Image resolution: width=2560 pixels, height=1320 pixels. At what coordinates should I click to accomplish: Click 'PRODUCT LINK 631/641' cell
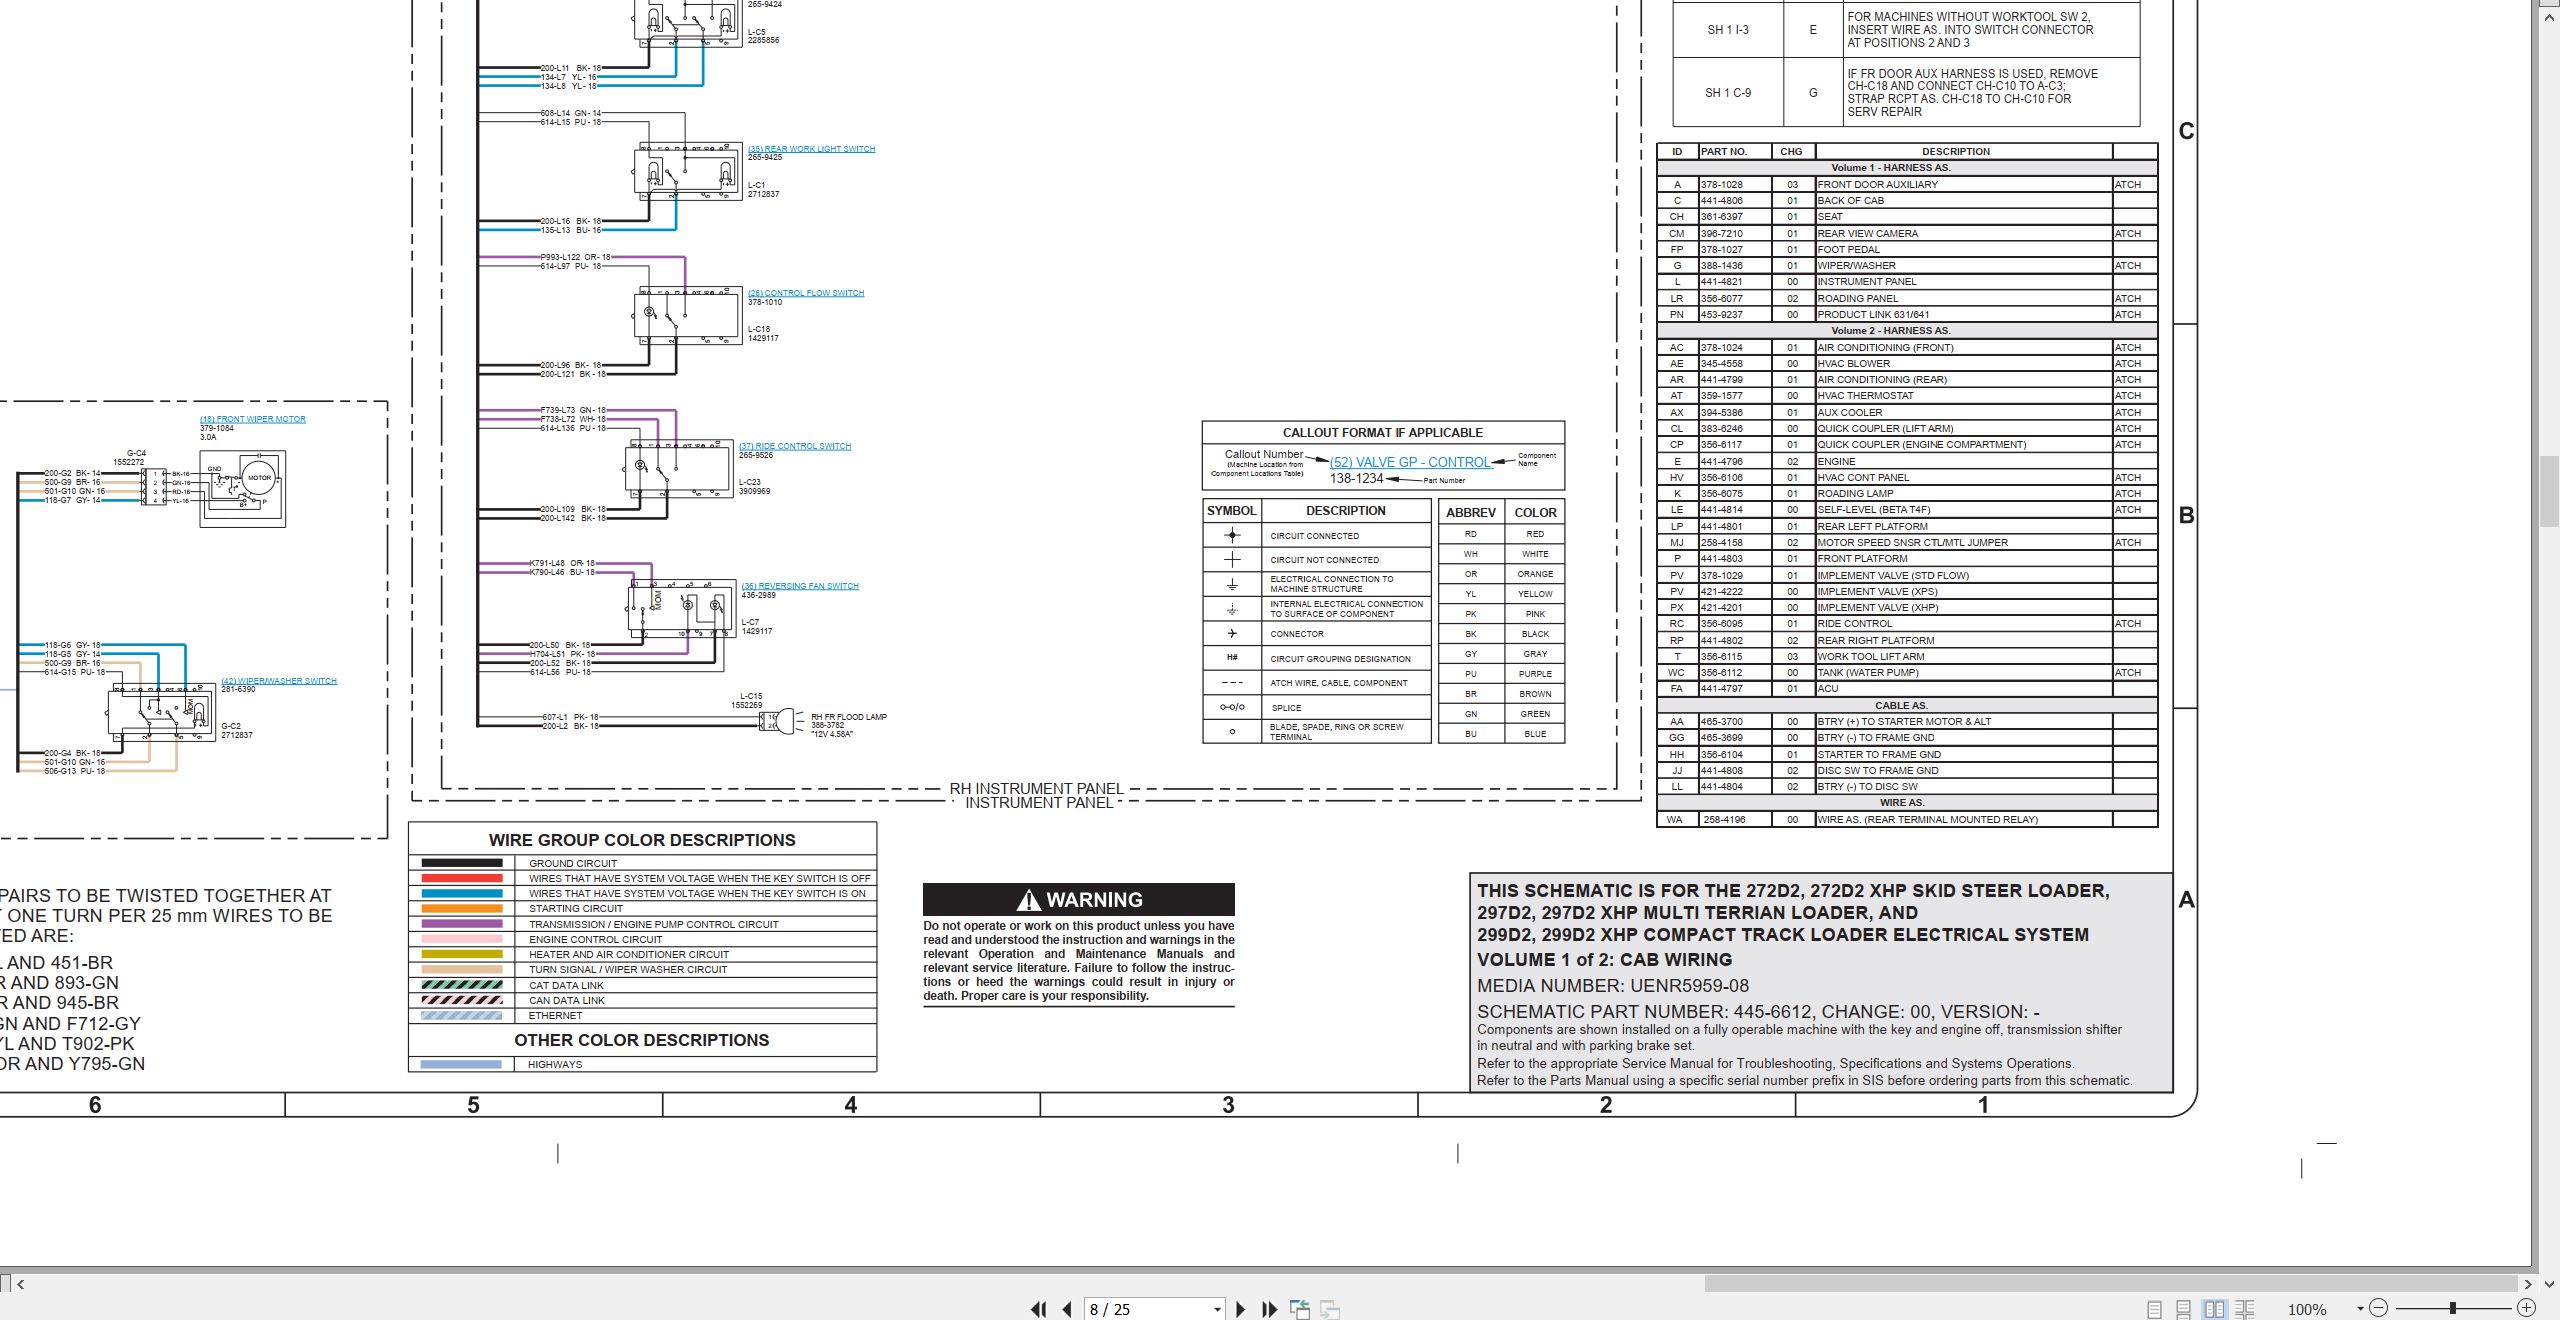(1964, 314)
